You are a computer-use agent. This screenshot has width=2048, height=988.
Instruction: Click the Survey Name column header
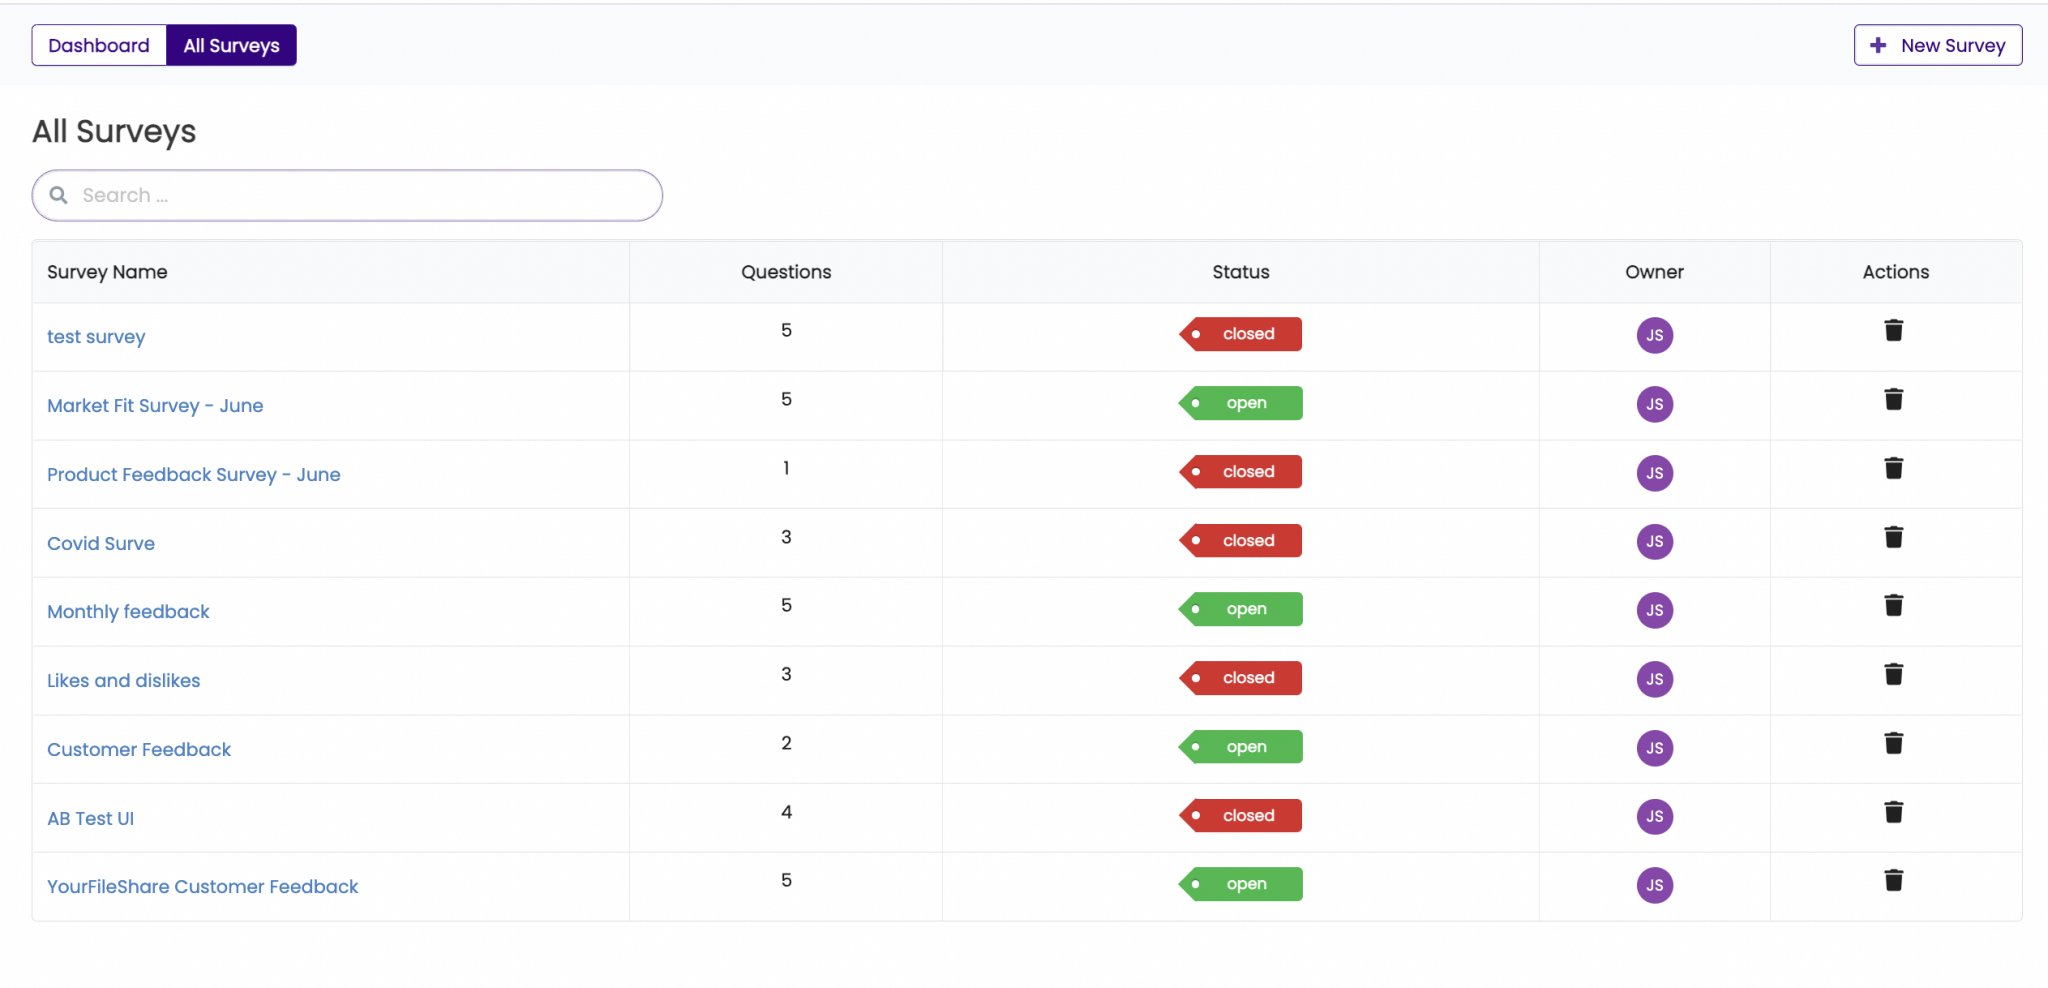coord(107,272)
